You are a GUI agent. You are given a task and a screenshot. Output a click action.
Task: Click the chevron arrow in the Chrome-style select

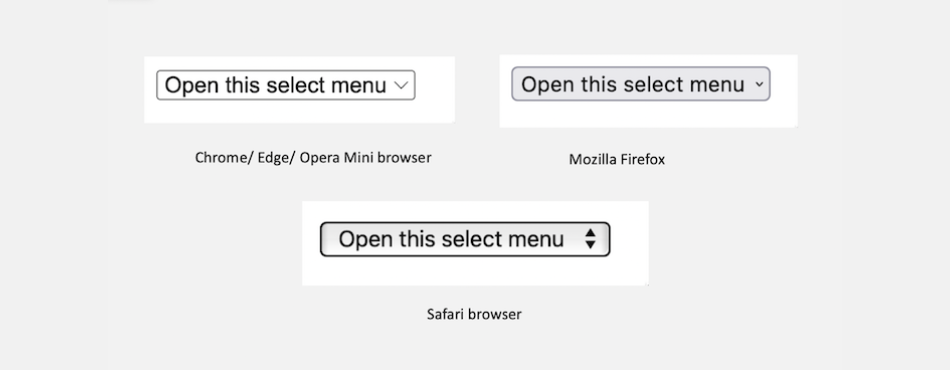click(x=401, y=85)
